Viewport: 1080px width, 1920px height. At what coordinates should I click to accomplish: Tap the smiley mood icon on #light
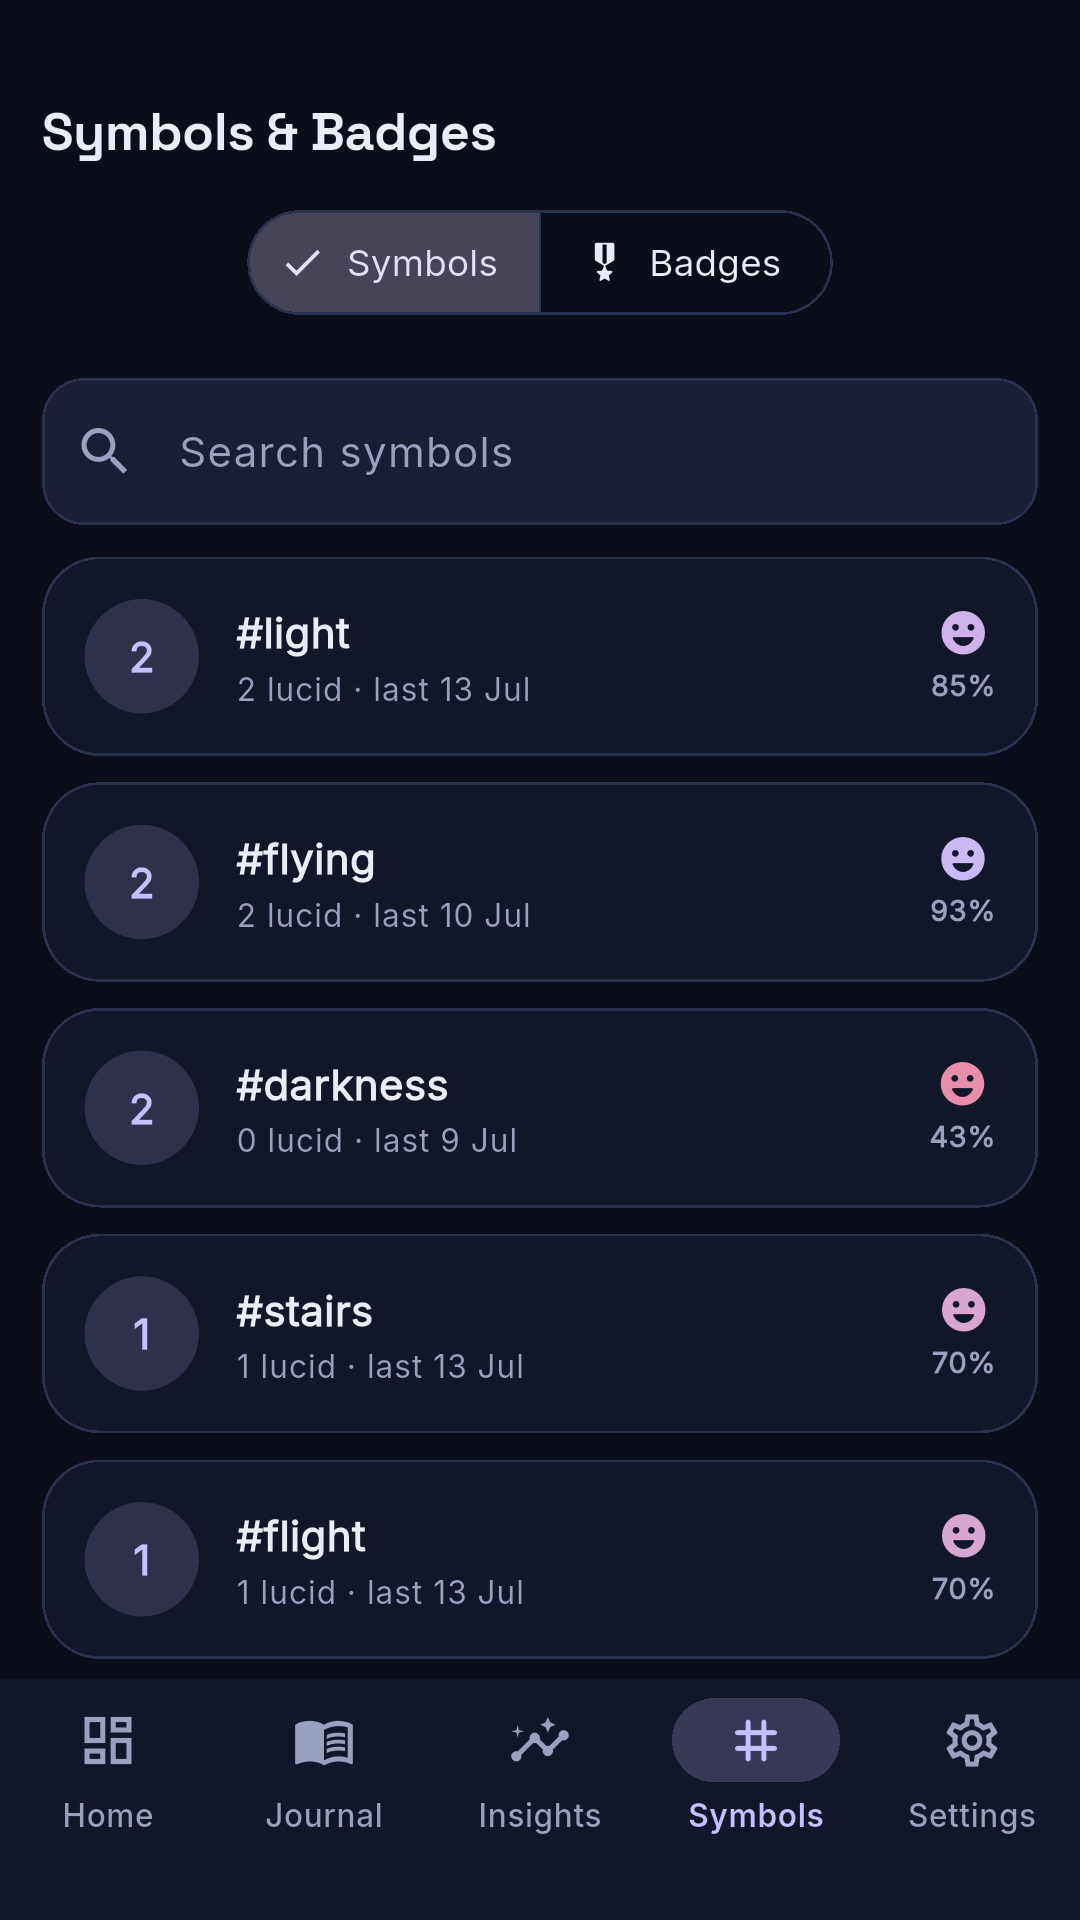[x=963, y=633]
